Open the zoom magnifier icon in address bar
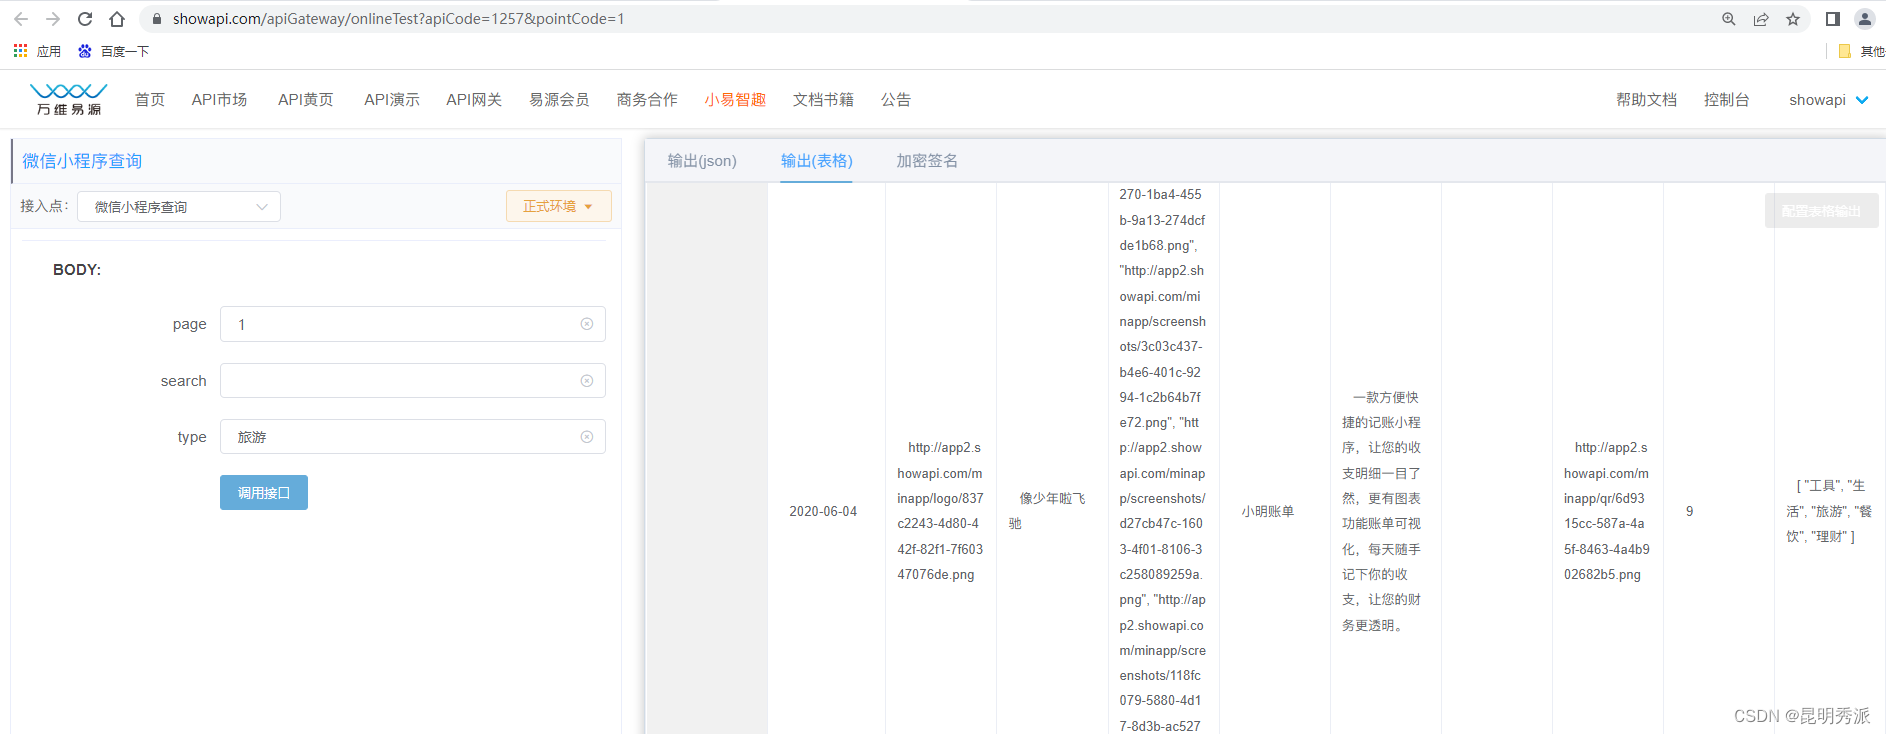Screen dimensions: 1886x734 (1728, 19)
